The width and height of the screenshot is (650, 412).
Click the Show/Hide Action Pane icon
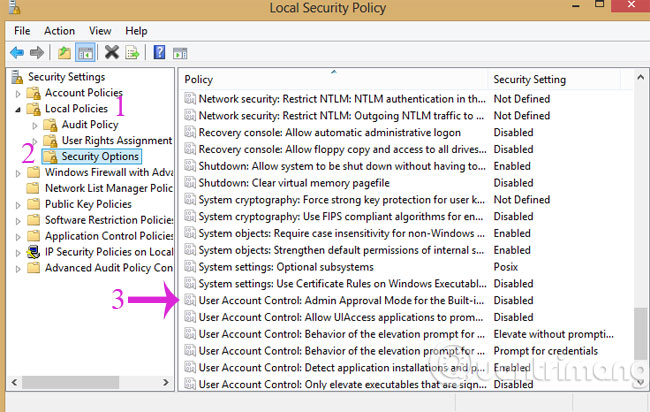pos(180,53)
